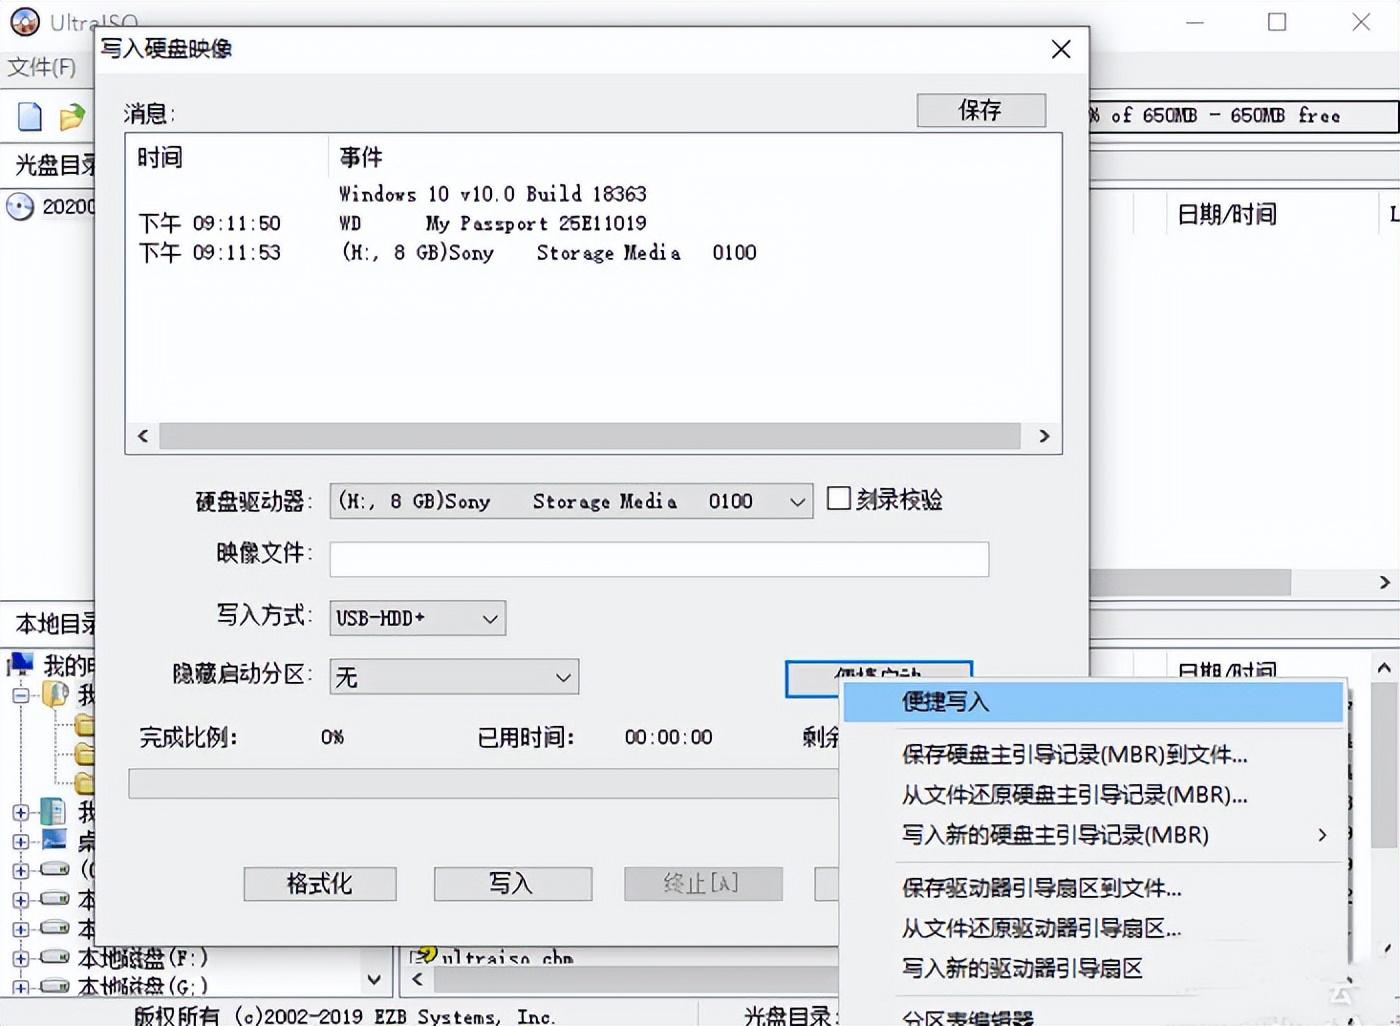Enable the 刻录校验 burn verify checkbox
Screen dimensions: 1400x1026
(838, 498)
